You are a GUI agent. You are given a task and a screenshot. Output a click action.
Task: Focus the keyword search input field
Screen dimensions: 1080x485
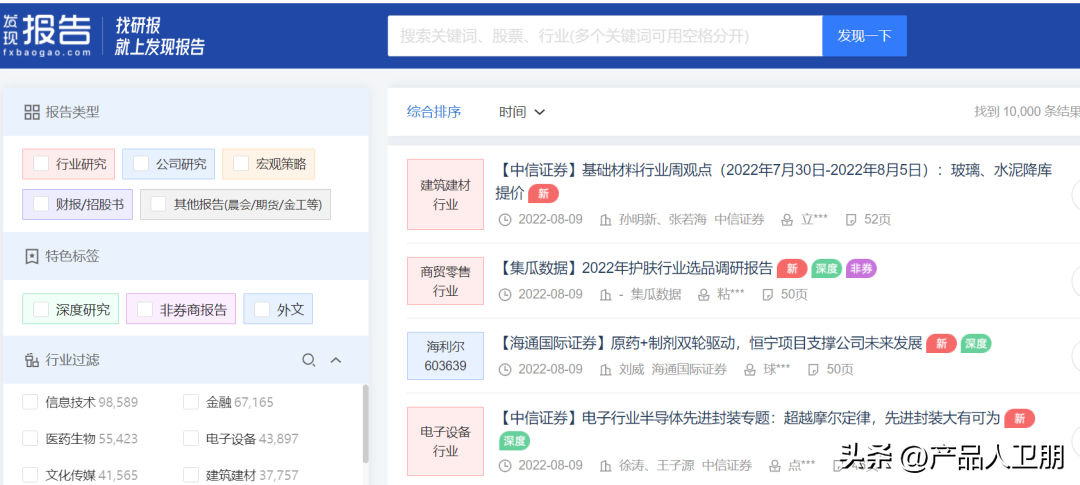point(605,36)
